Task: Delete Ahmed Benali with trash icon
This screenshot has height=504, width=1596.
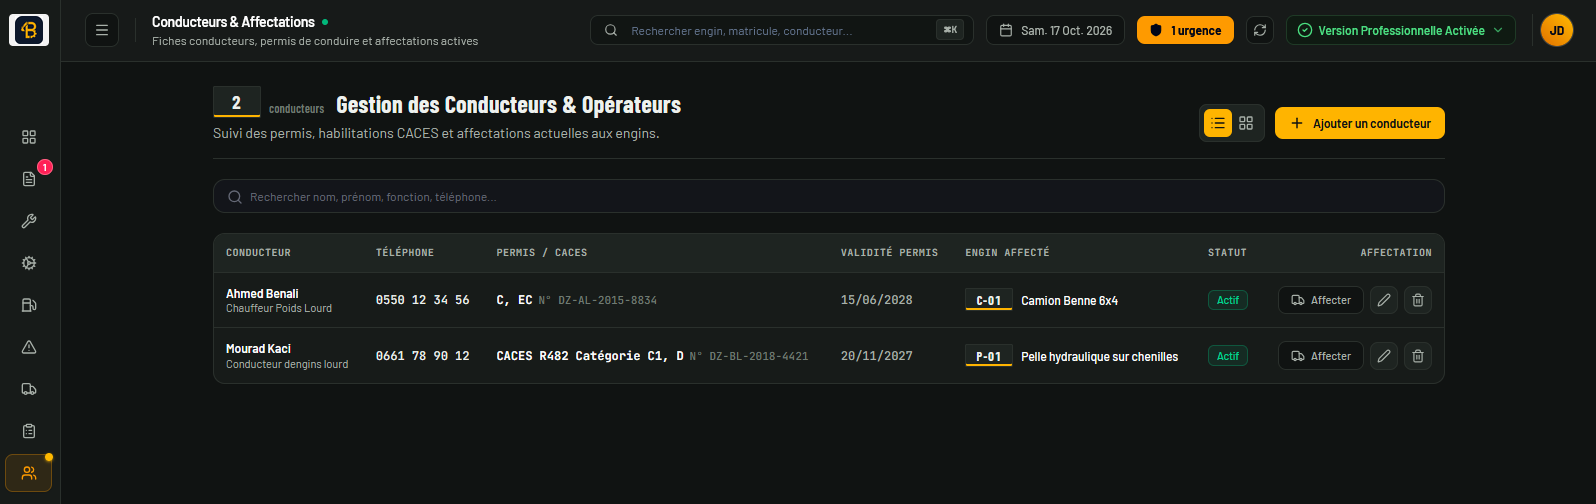Action: [1418, 300]
